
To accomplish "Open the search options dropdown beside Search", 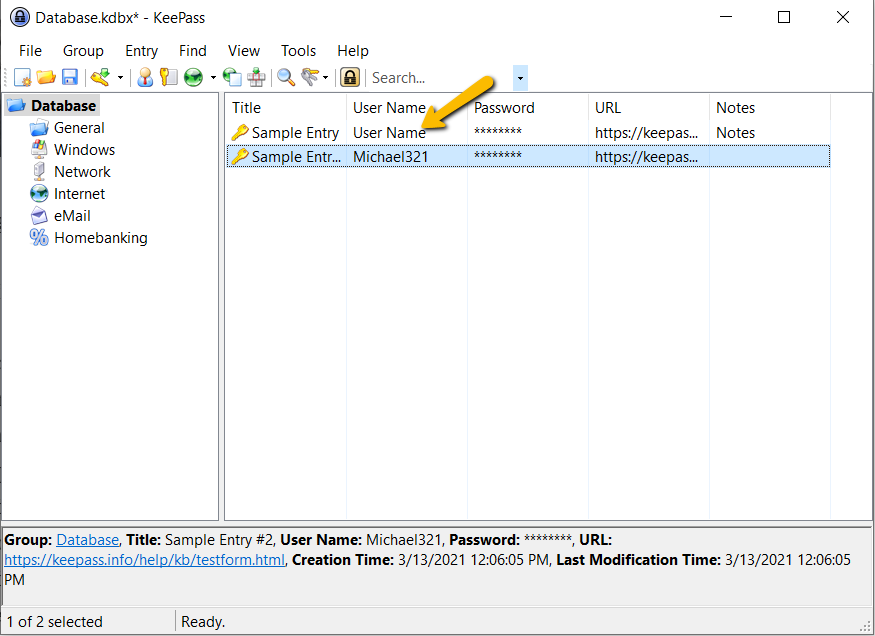I will (x=519, y=77).
